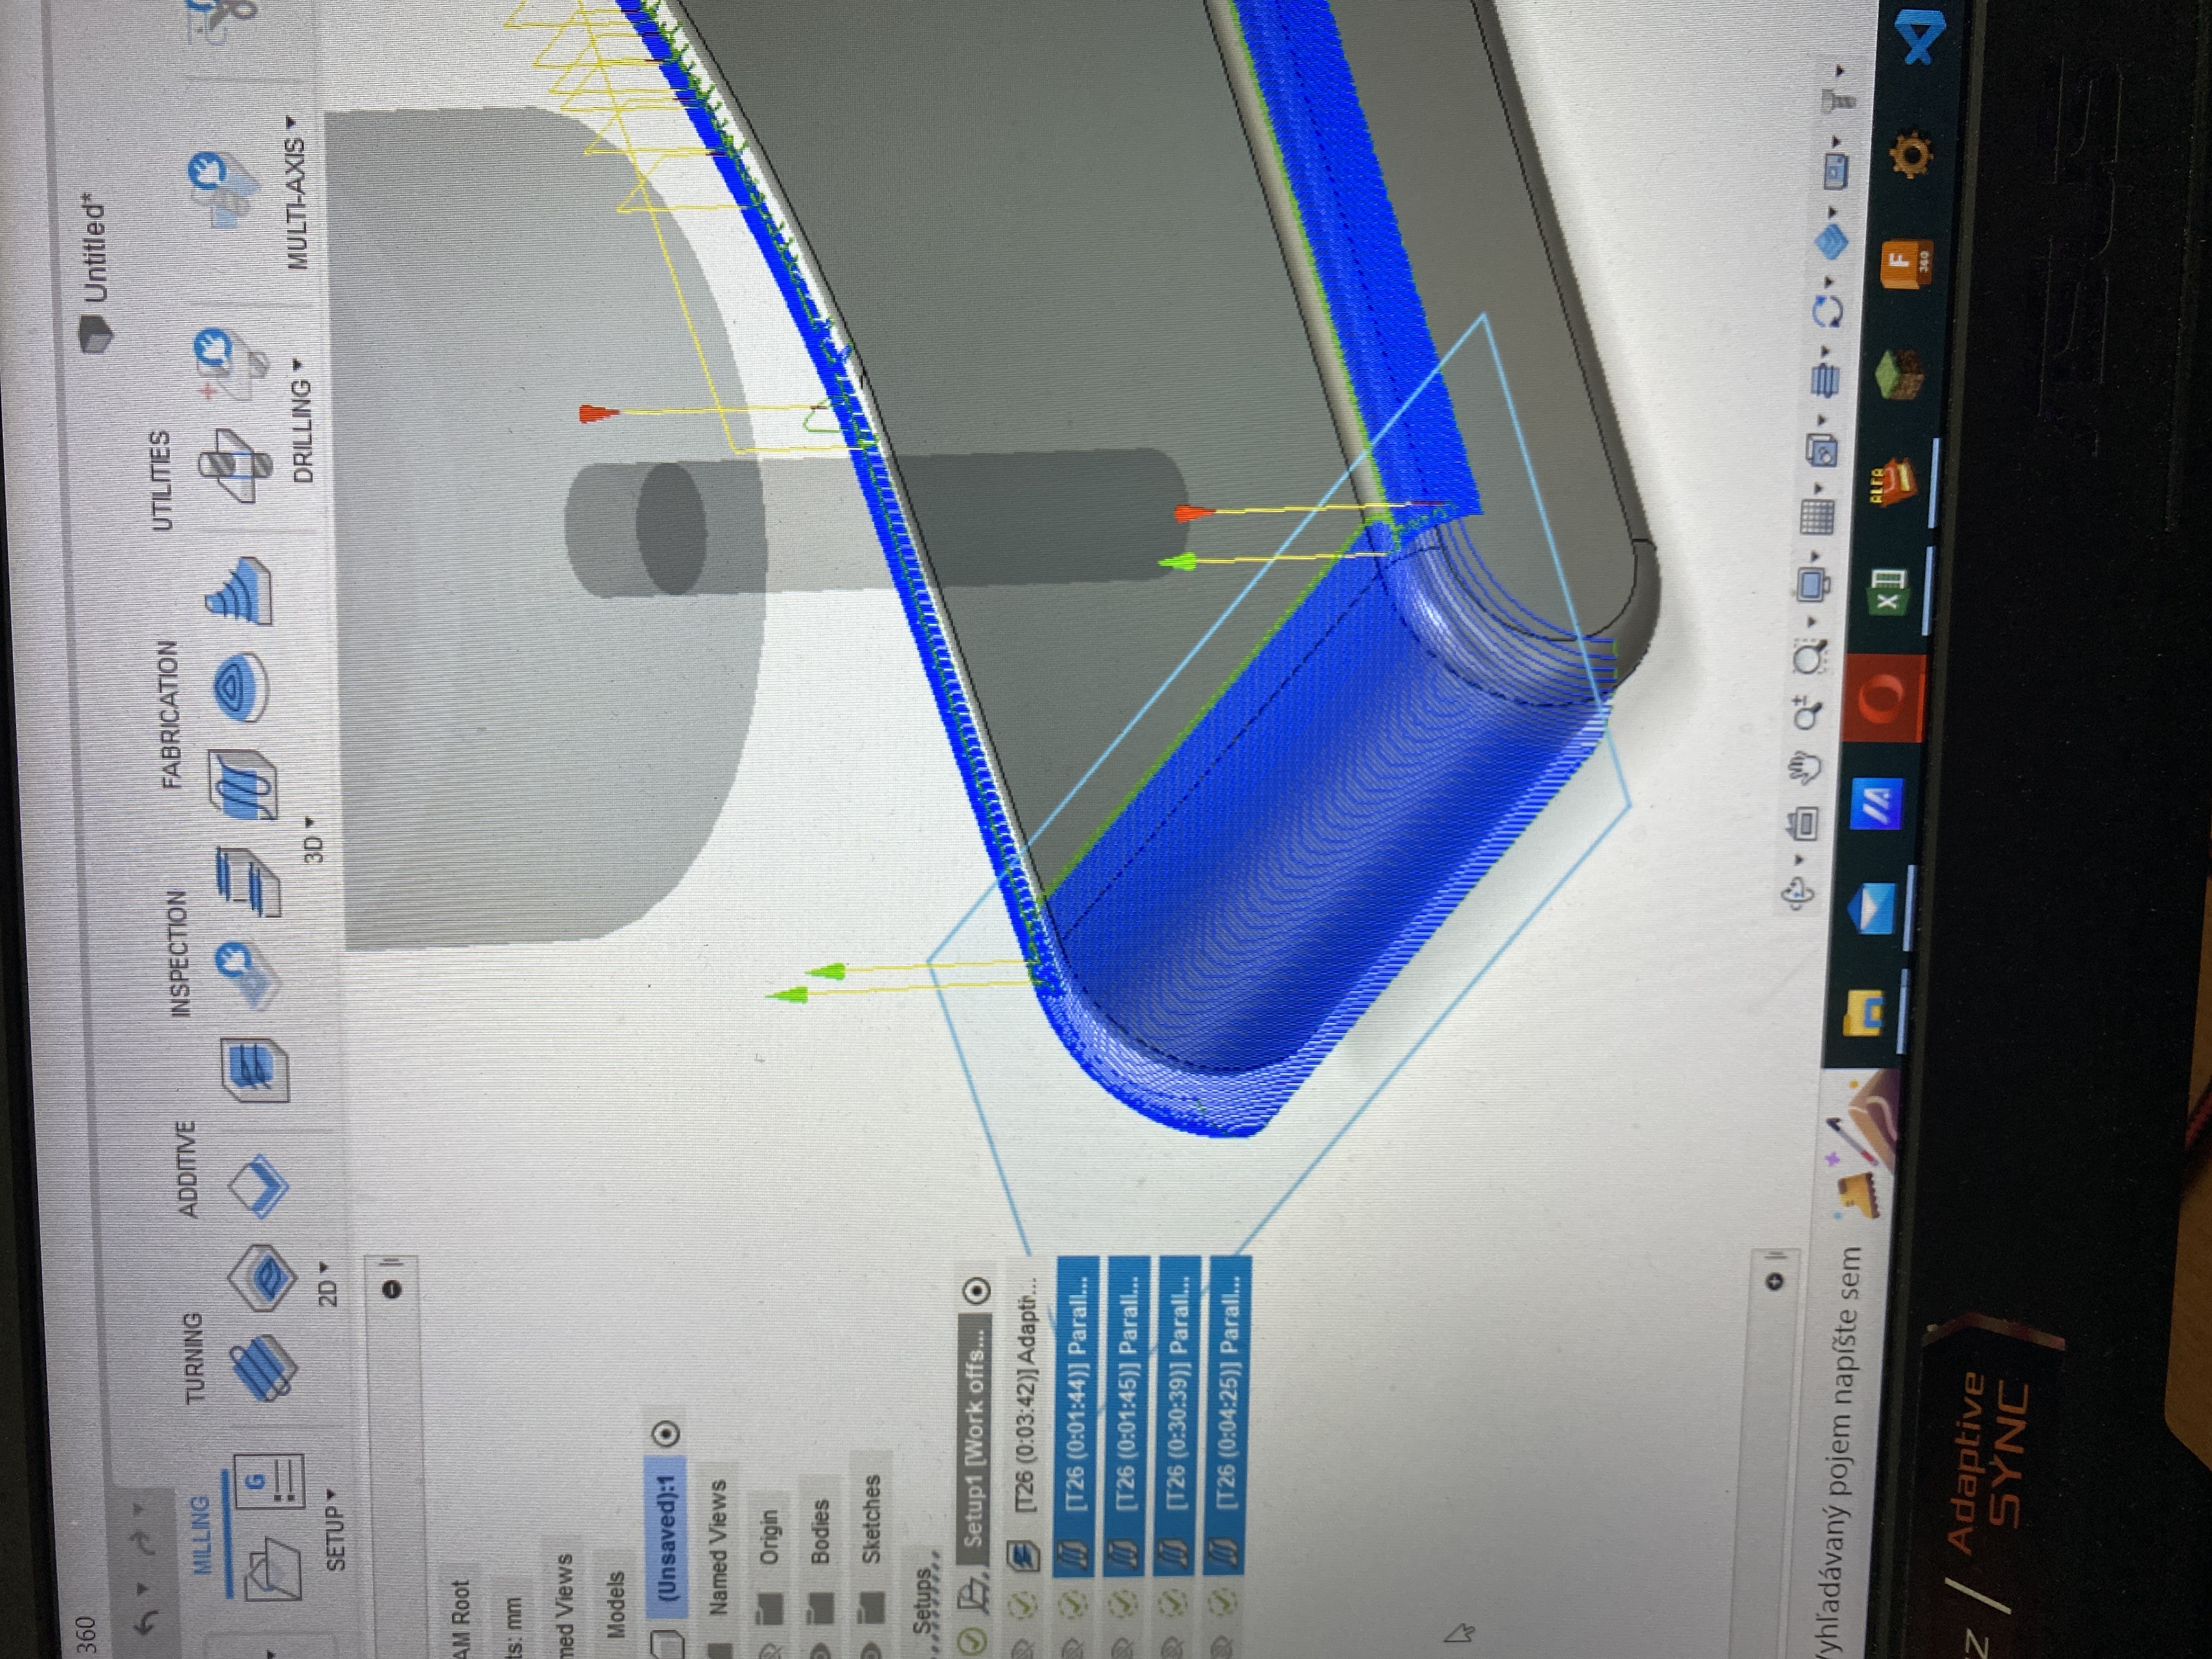Activate the (Unsaved):1 component radio button
The height and width of the screenshot is (1659, 2212).
pos(667,1434)
